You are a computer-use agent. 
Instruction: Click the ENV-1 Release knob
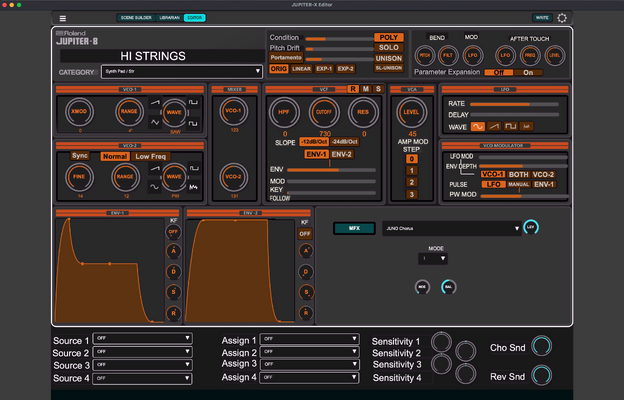pyautogui.click(x=174, y=313)
